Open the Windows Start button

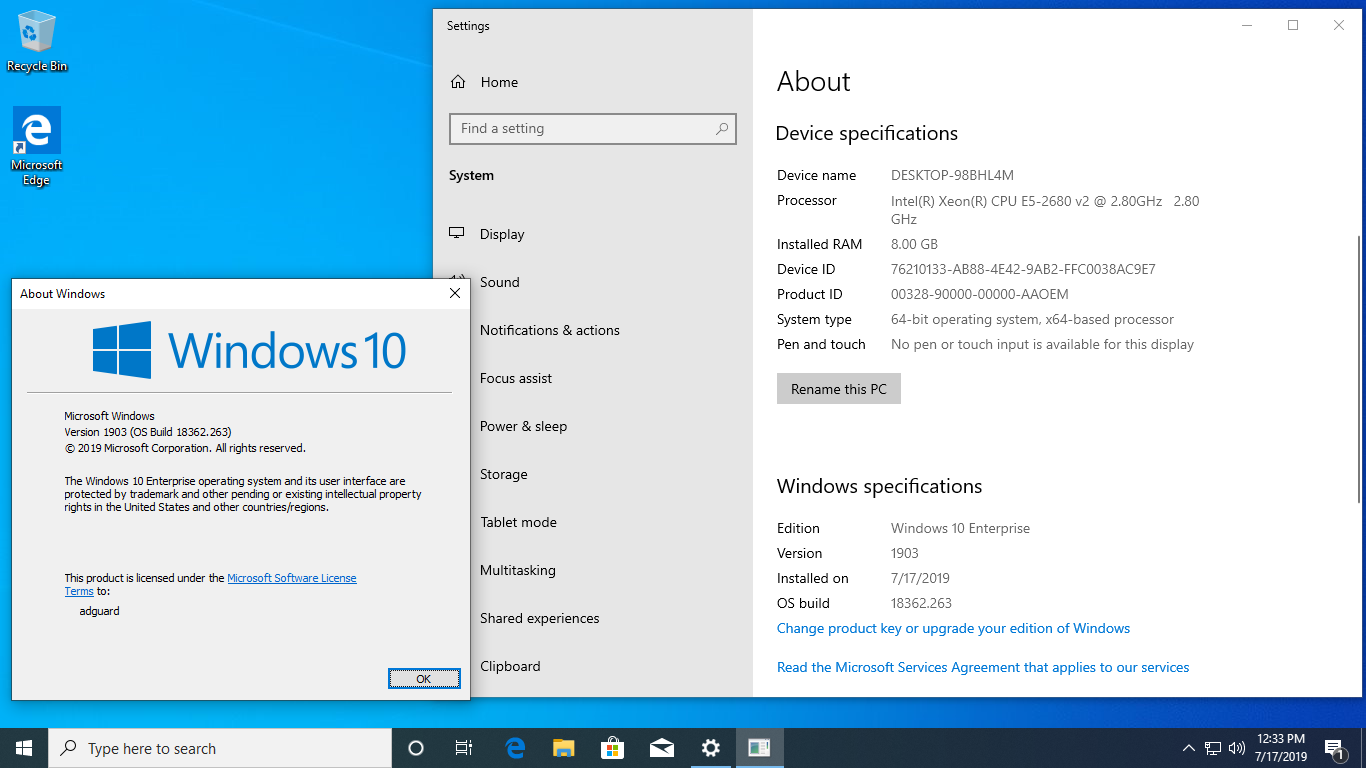24,748
